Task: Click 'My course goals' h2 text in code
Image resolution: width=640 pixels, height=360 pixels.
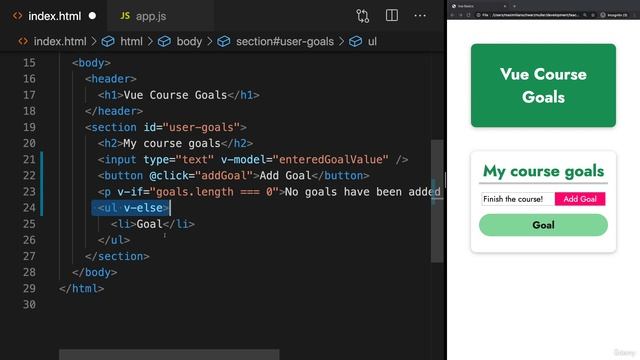Action: pyautogui.click(x=172, y=143)
